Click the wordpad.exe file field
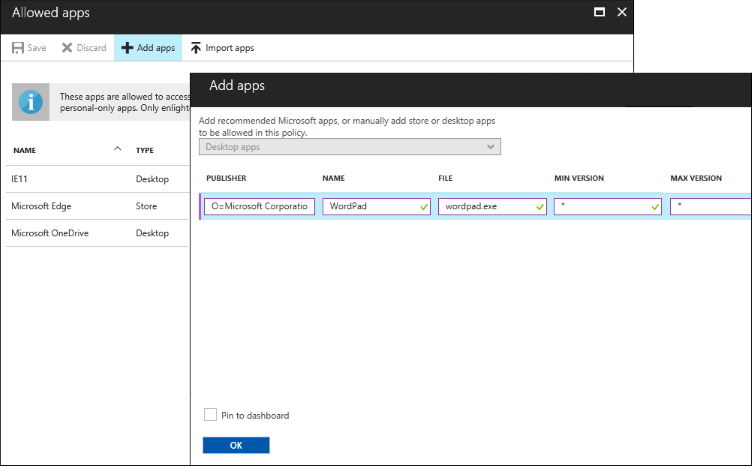Screen dimensions: 752x466 (486, 206)
